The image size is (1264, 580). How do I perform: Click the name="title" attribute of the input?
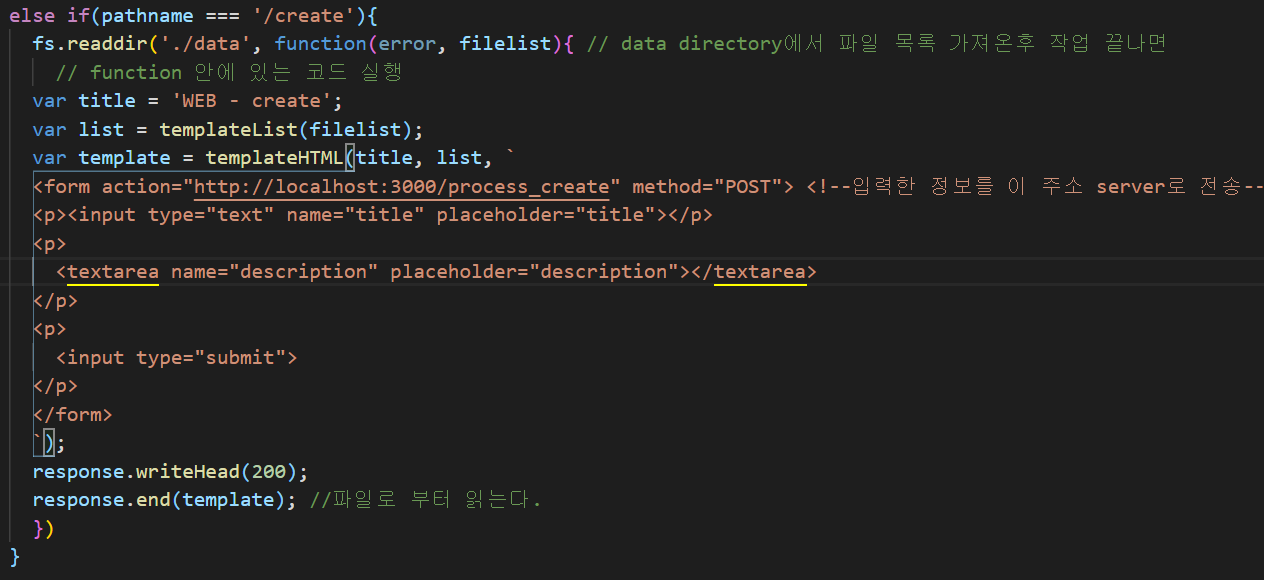356,214
